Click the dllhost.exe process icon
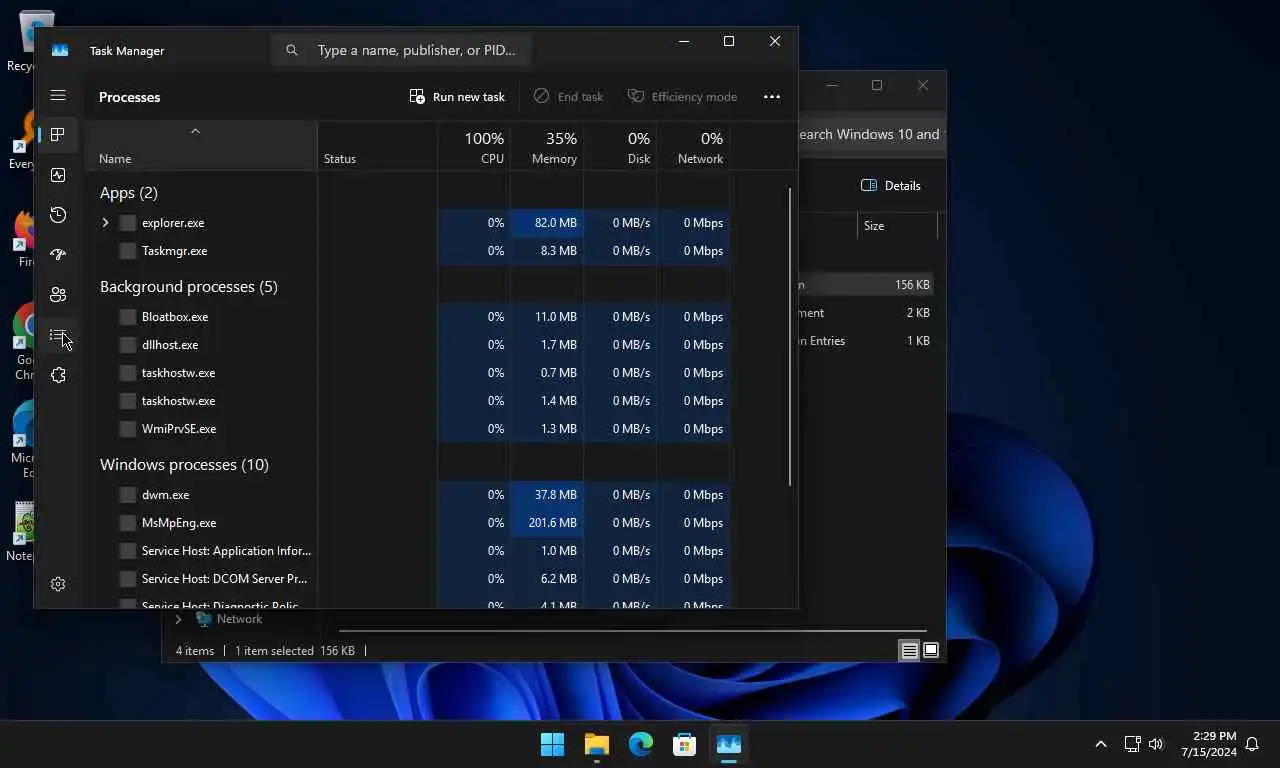Image resolution: width=1280 pixels, height=768 pixels. [x=127, y=345]
